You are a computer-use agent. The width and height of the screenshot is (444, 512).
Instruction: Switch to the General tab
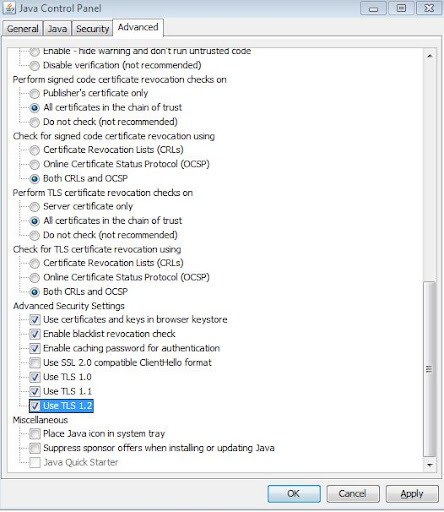tap(23, 29)
